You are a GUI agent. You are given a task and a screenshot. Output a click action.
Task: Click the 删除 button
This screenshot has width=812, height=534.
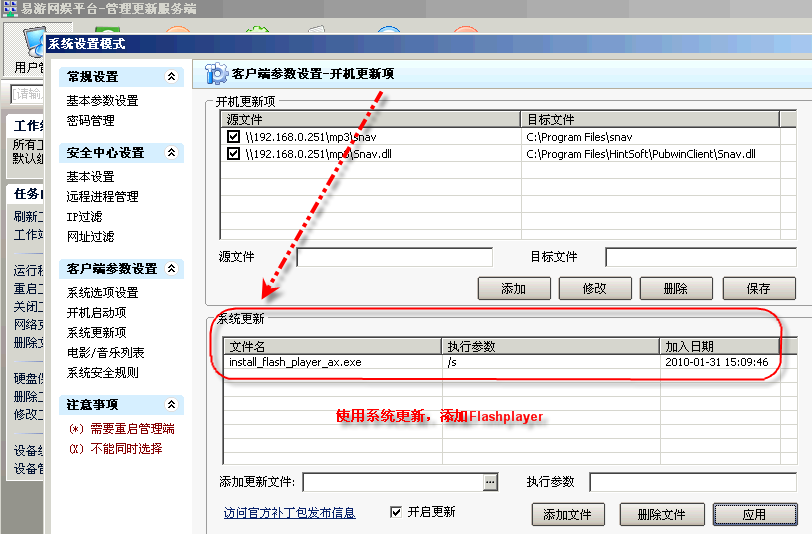(676, 288)
